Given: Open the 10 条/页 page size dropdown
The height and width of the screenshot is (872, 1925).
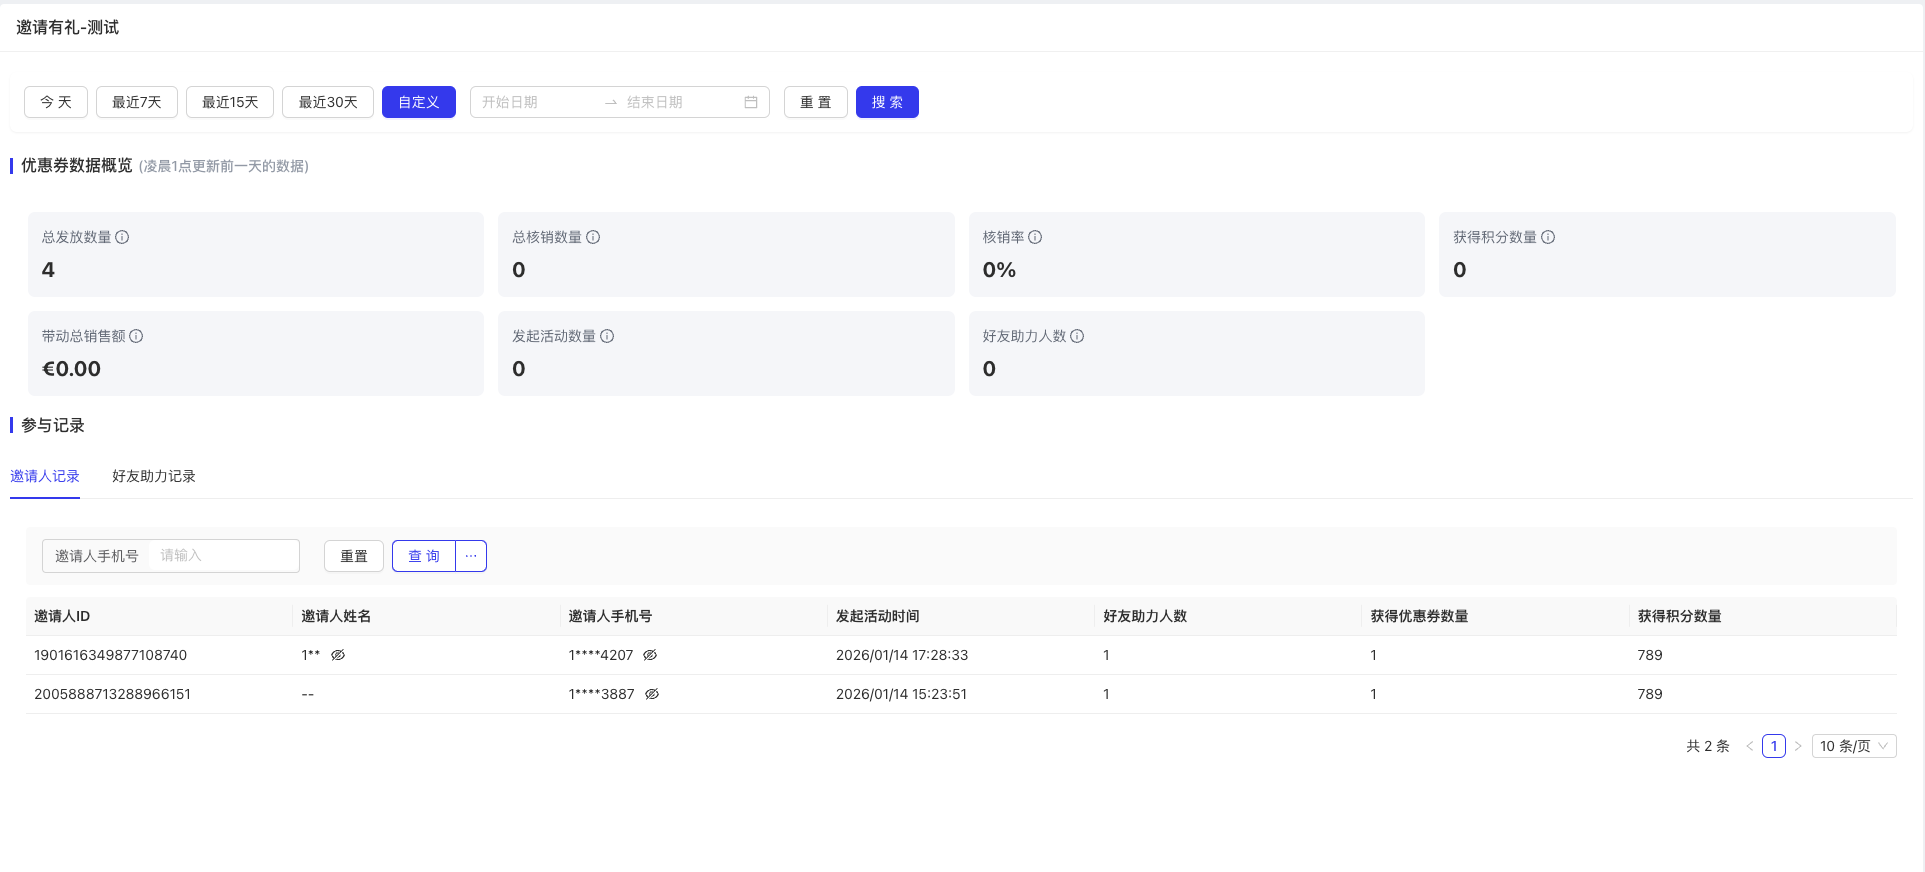Looking at the screenshot, I should pos(1853,746).
